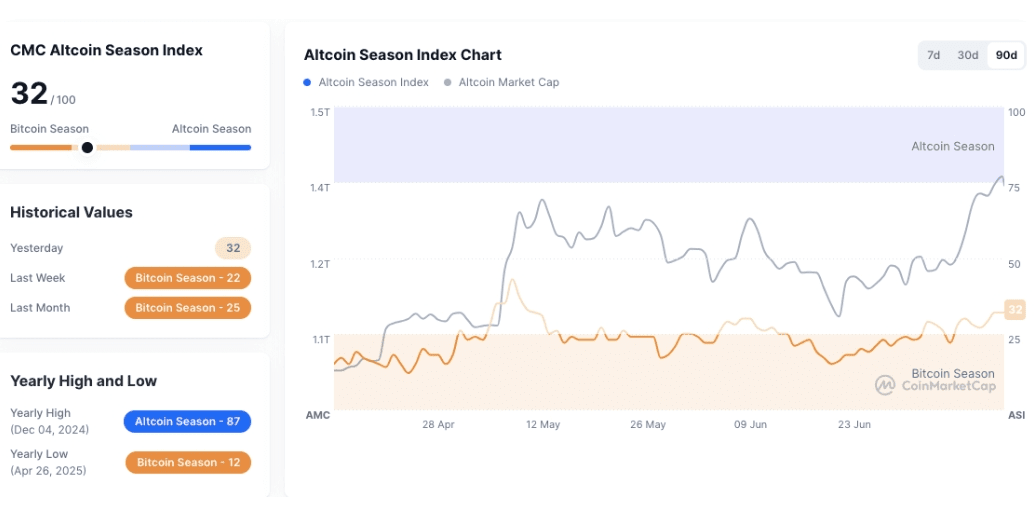Click the Last Week Bitcoin Season badge

pyautogui.click(x=187, y=278)
